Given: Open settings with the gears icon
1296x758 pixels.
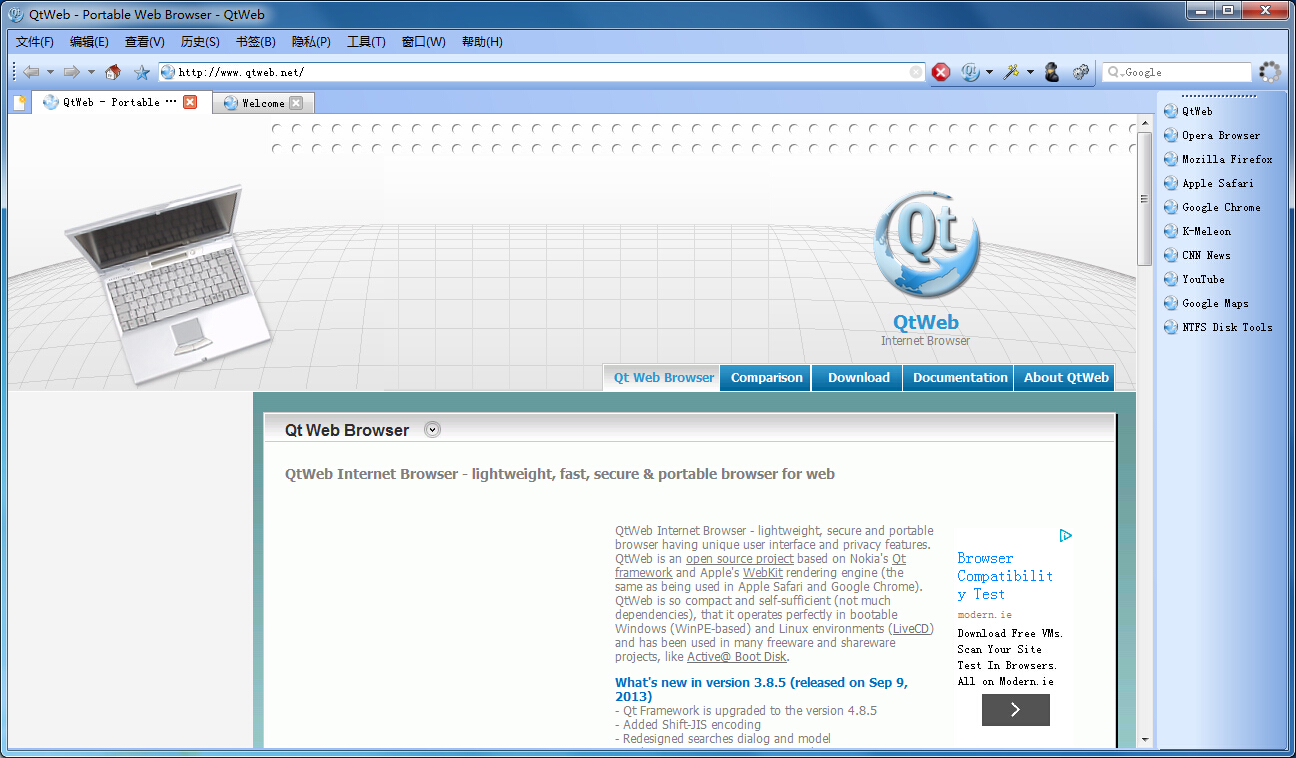Looking at the screenshot, I should [x=1081, y=72].
